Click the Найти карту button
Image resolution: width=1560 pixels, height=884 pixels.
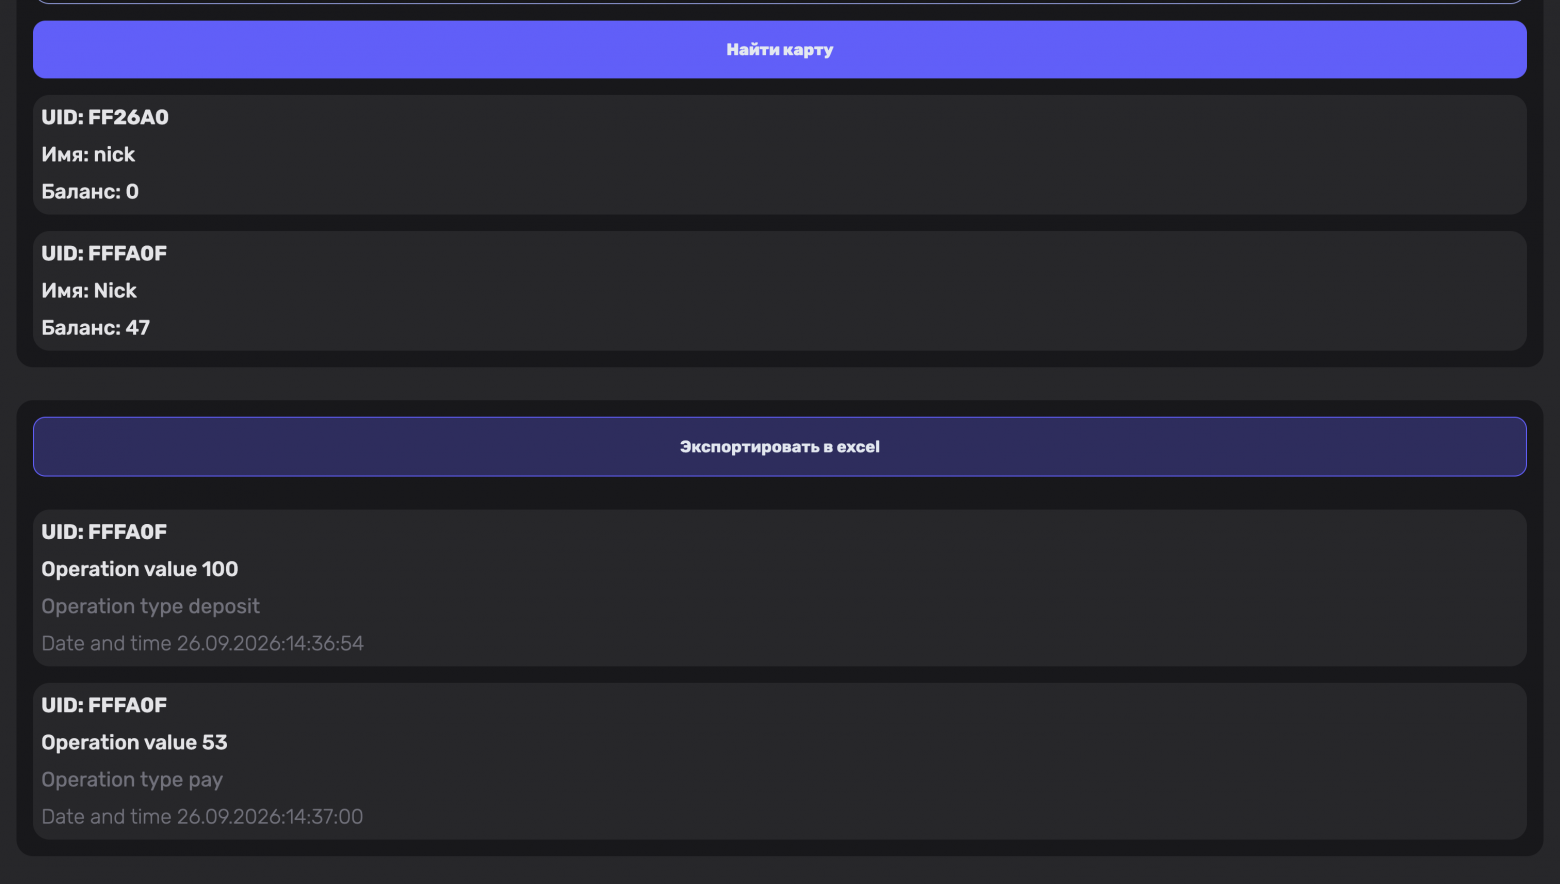pos(779,49)
